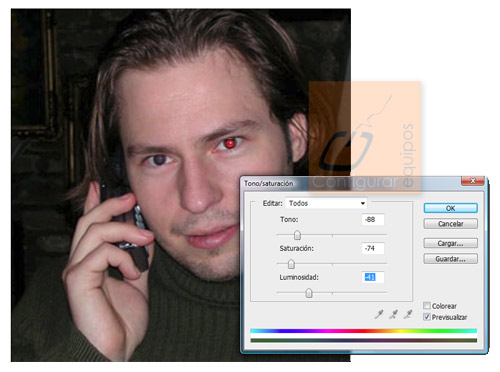Viewport: 500px width, 372px height.
Task: Click the "Tono:" label
Action: 289,220
